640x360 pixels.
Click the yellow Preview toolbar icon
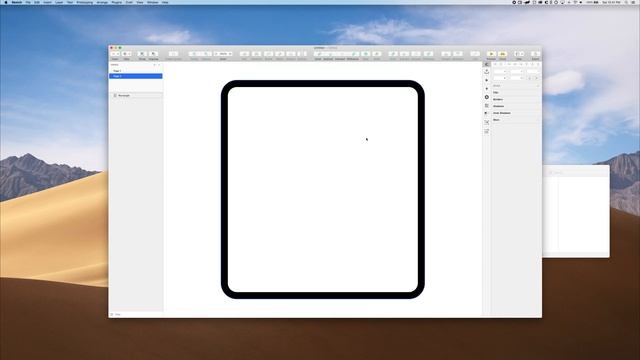click(491, 54)
